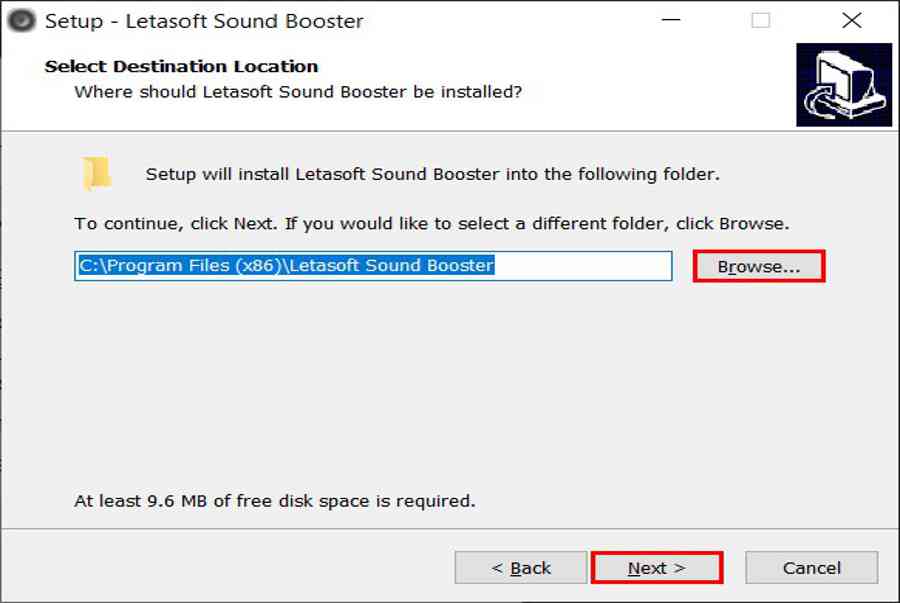Click the yellow folder icon
900x603 pixels.
tap(96, 173)
